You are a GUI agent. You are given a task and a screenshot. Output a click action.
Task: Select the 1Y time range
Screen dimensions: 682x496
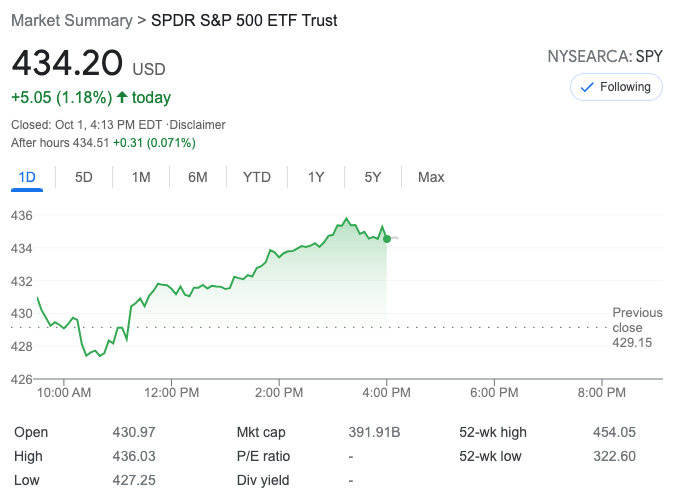click(x=316, y=177)
